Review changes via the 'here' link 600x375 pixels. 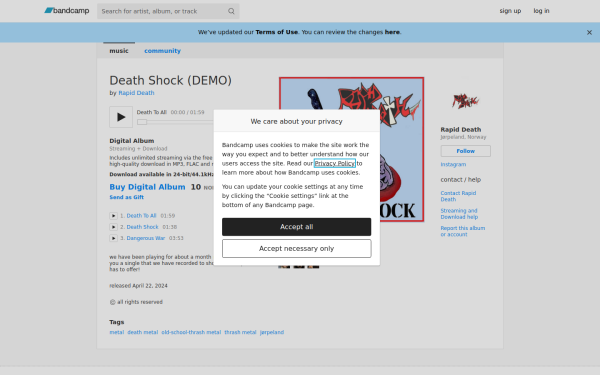pyautogui.click(x=392, y=32)
